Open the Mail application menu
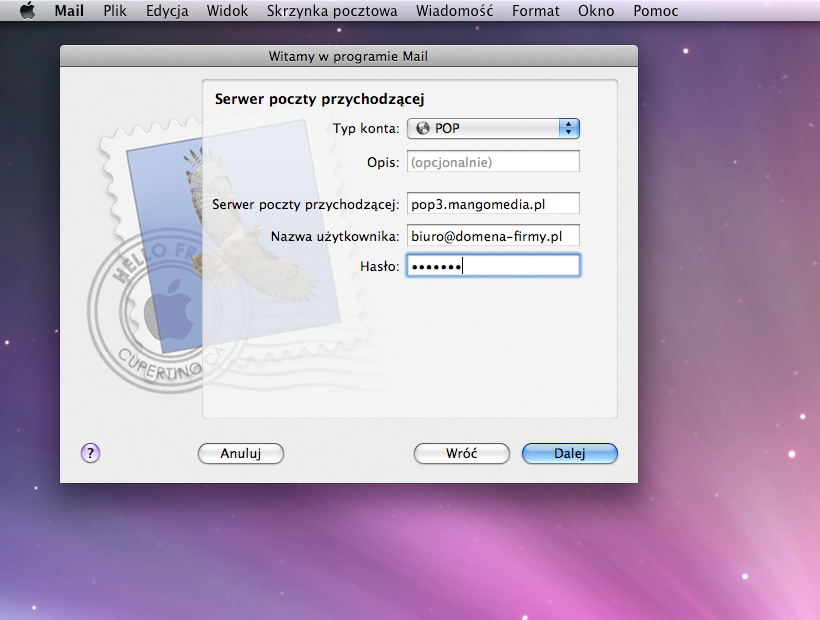Viewport: 820px width, 620px height. (x=69, y=10)
